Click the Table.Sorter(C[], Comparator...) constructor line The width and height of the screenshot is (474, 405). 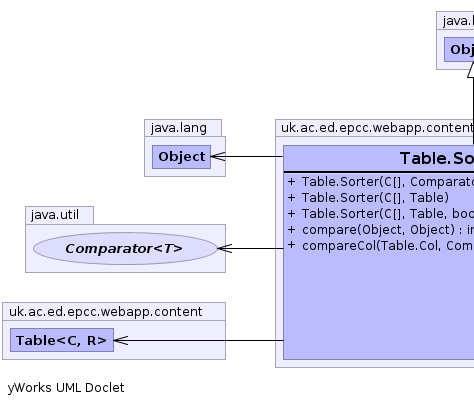(x=380, y=182)
